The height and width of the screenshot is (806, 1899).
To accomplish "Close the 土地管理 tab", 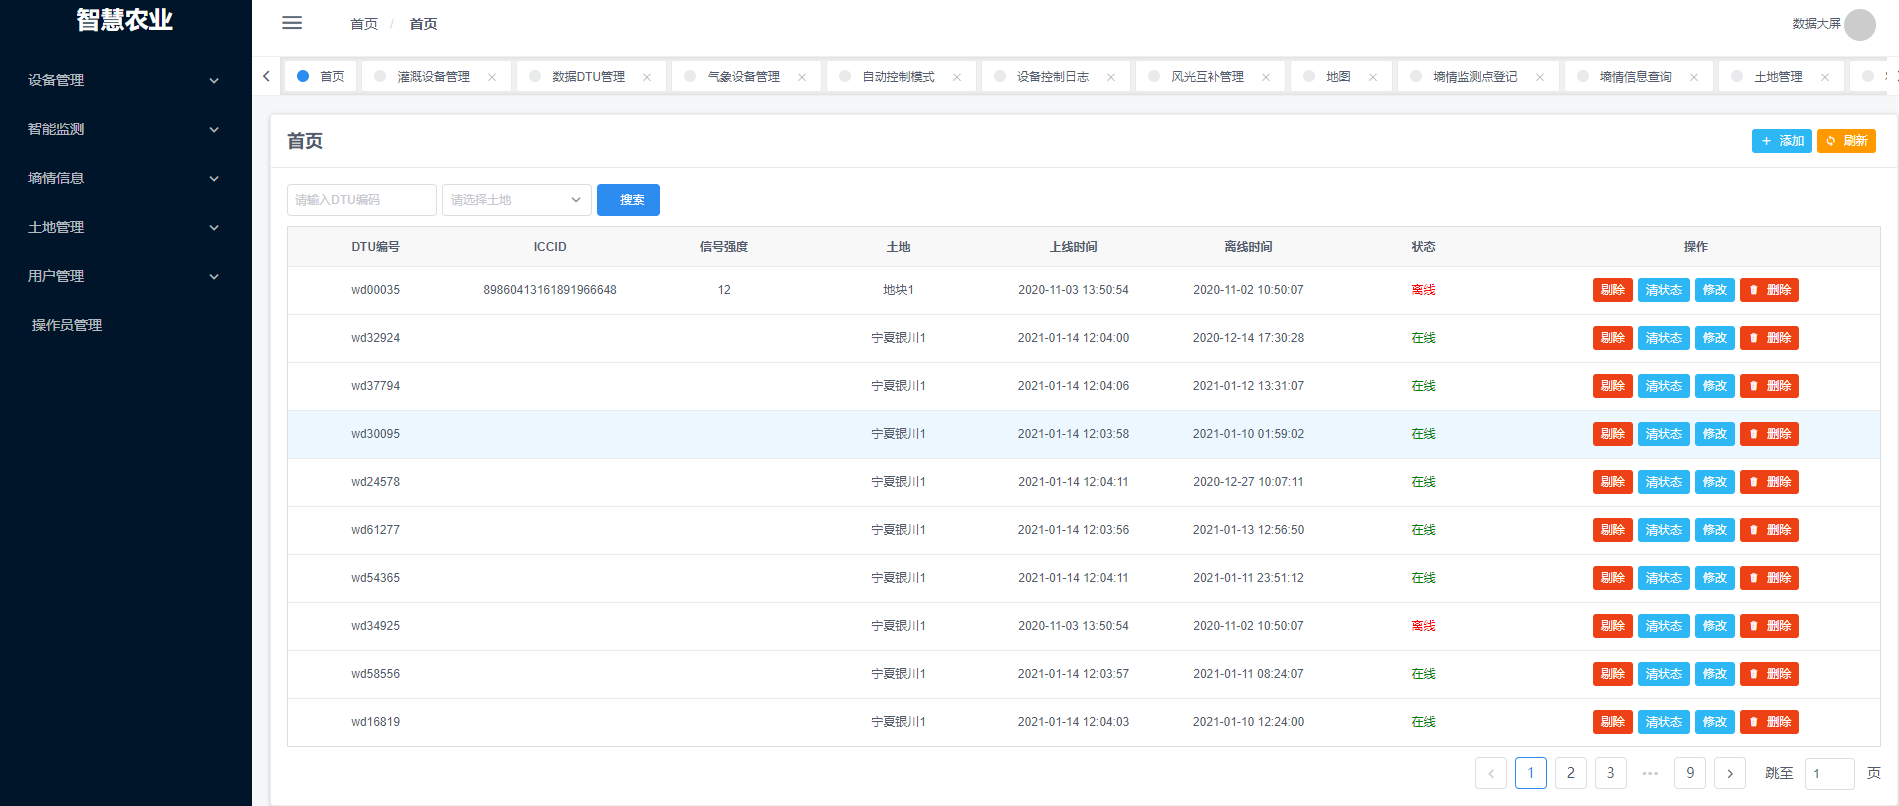I will [x=1825, y=77].
